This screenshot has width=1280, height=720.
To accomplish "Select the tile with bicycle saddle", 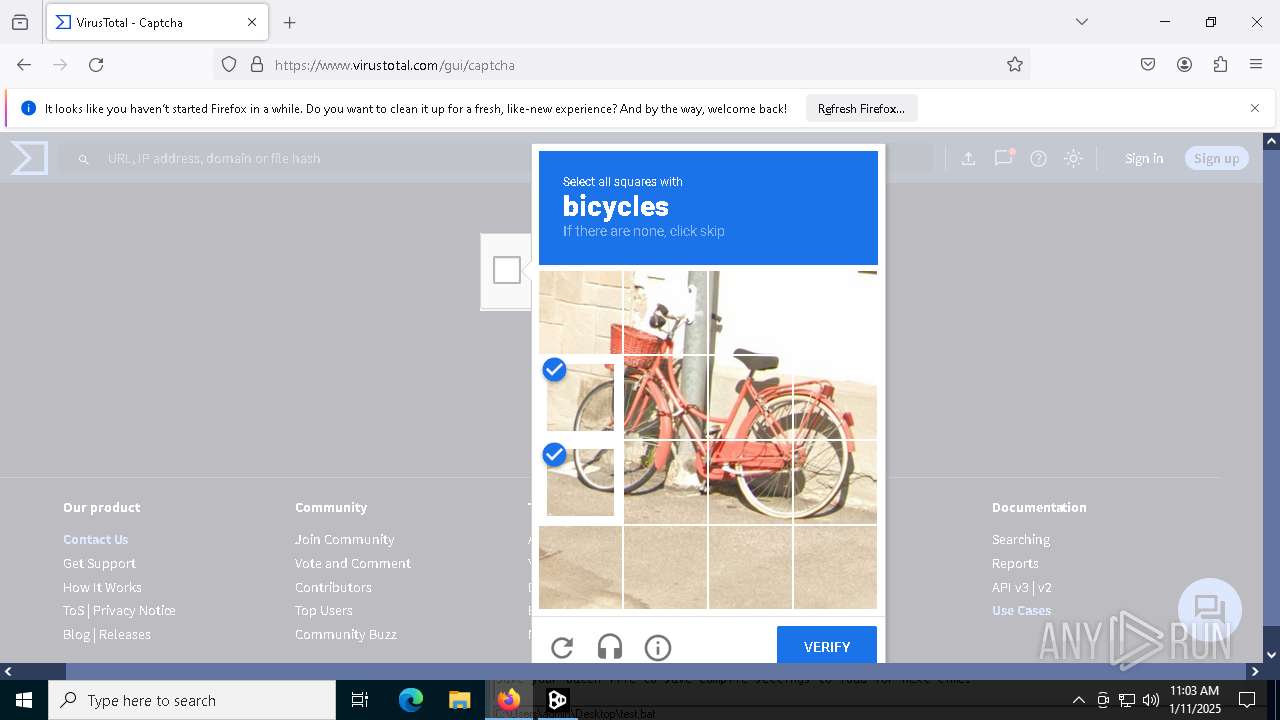I will coord(750,397).
